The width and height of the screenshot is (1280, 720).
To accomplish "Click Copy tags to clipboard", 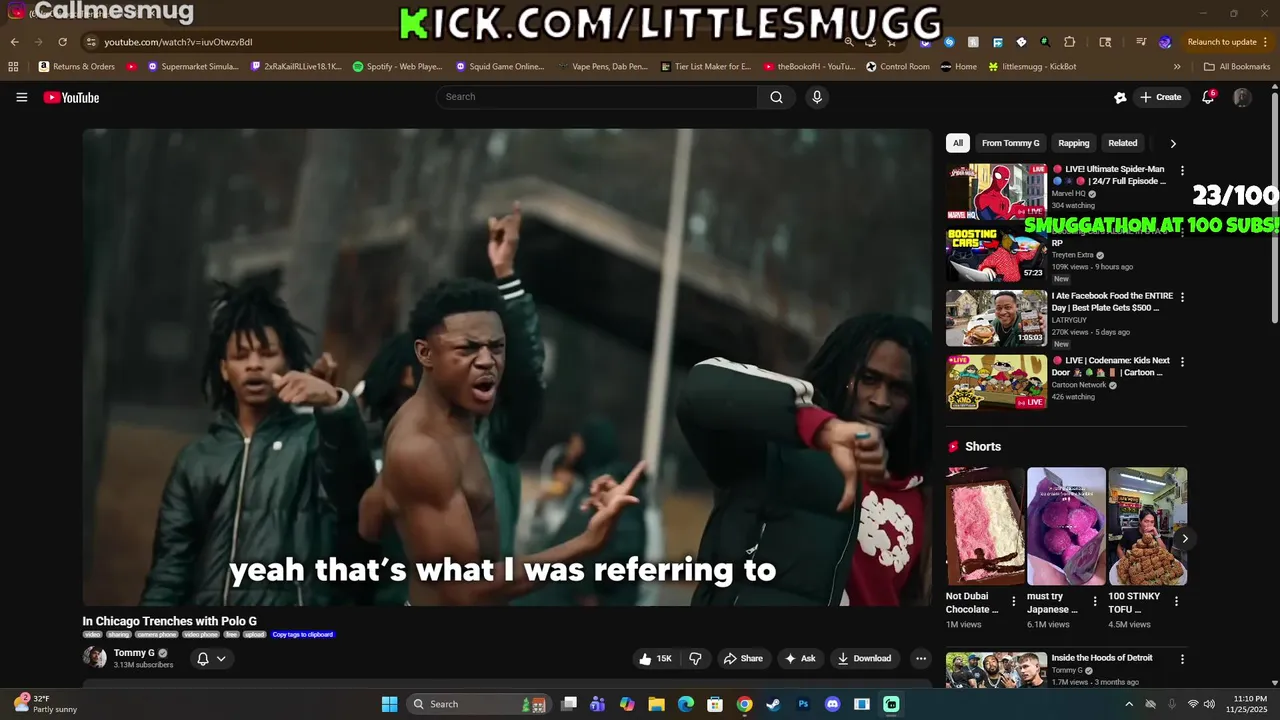I will (303, 634).
